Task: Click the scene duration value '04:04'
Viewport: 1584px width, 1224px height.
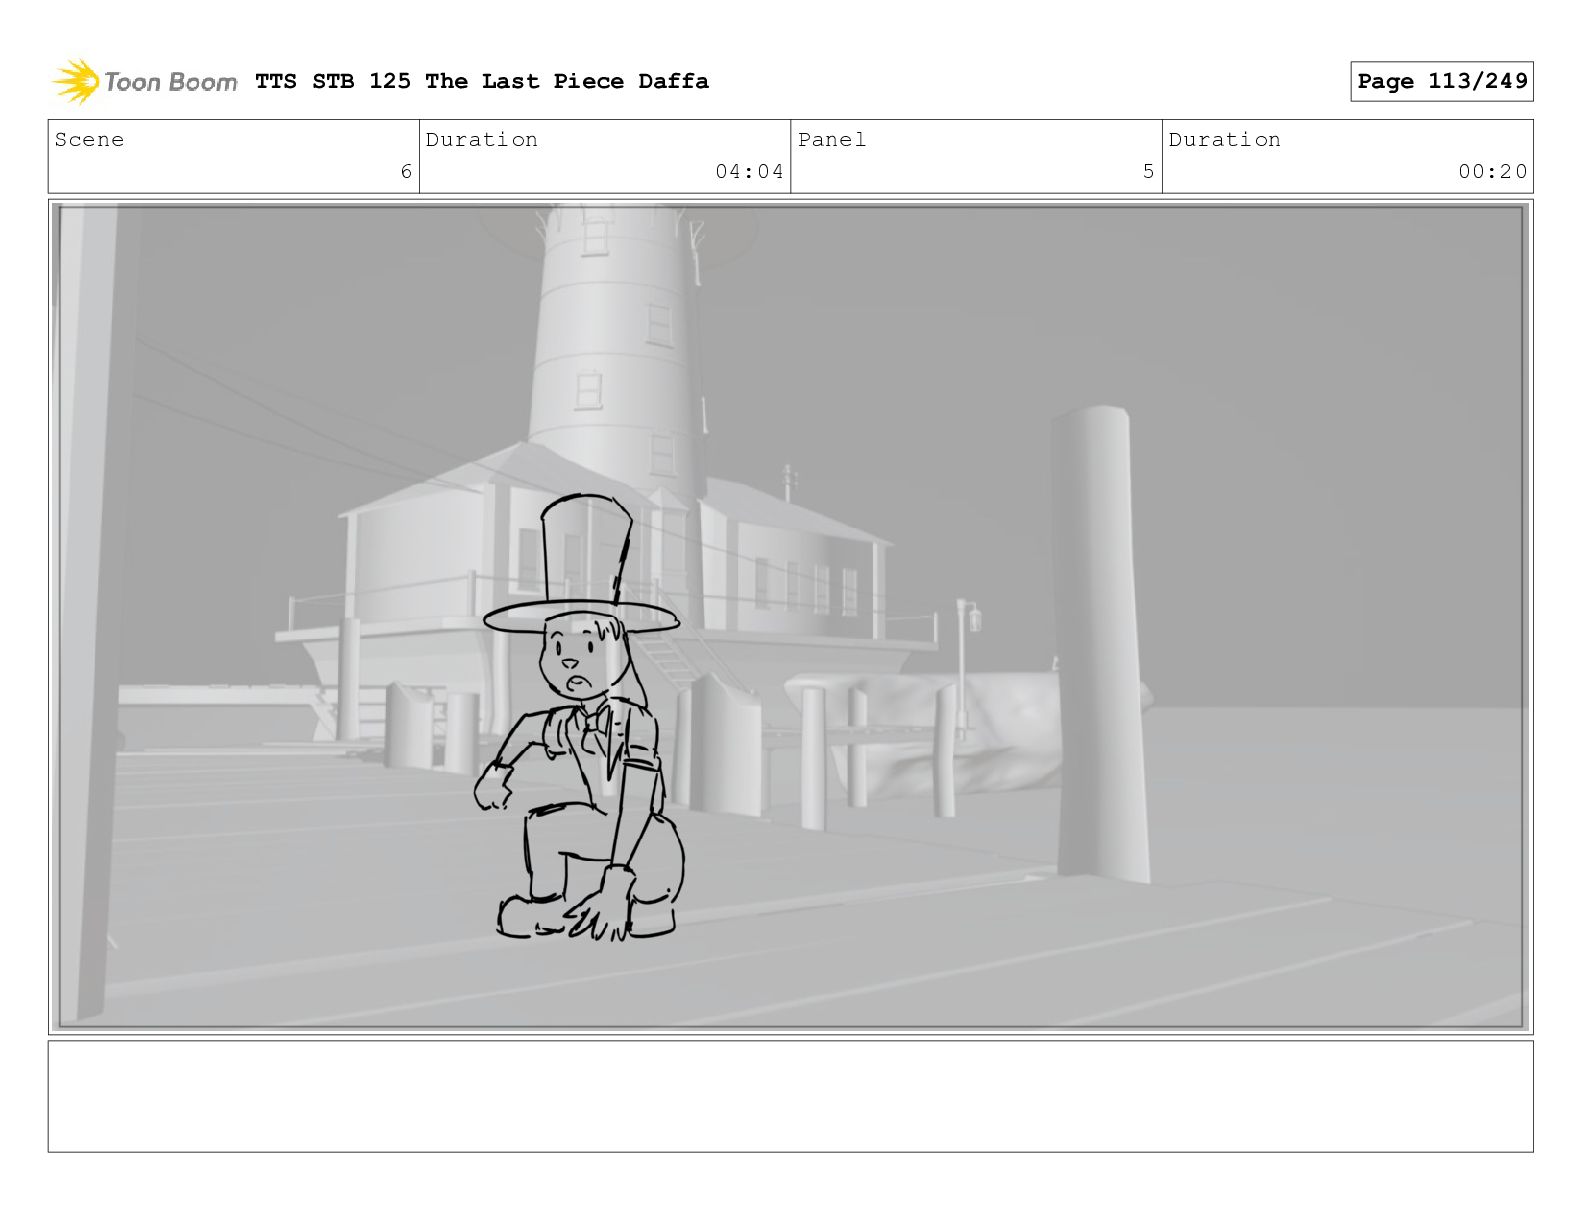Action: (749, 172)
